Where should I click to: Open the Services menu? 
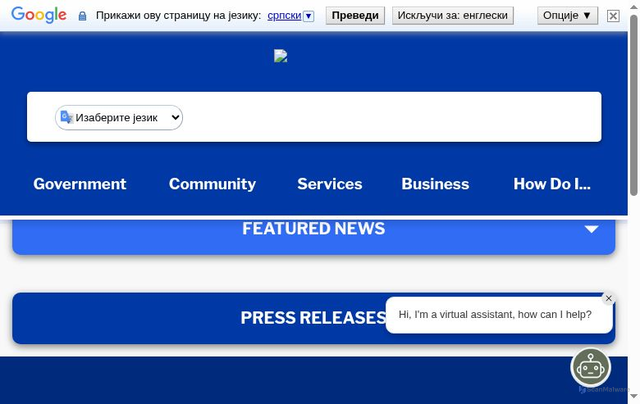click(x=330, y=184)
